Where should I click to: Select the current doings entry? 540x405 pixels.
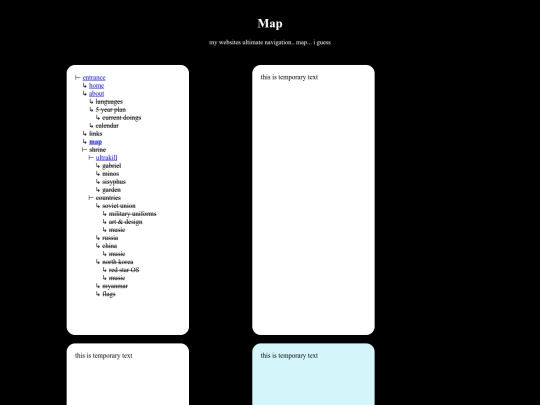click(x=122, y=118)
